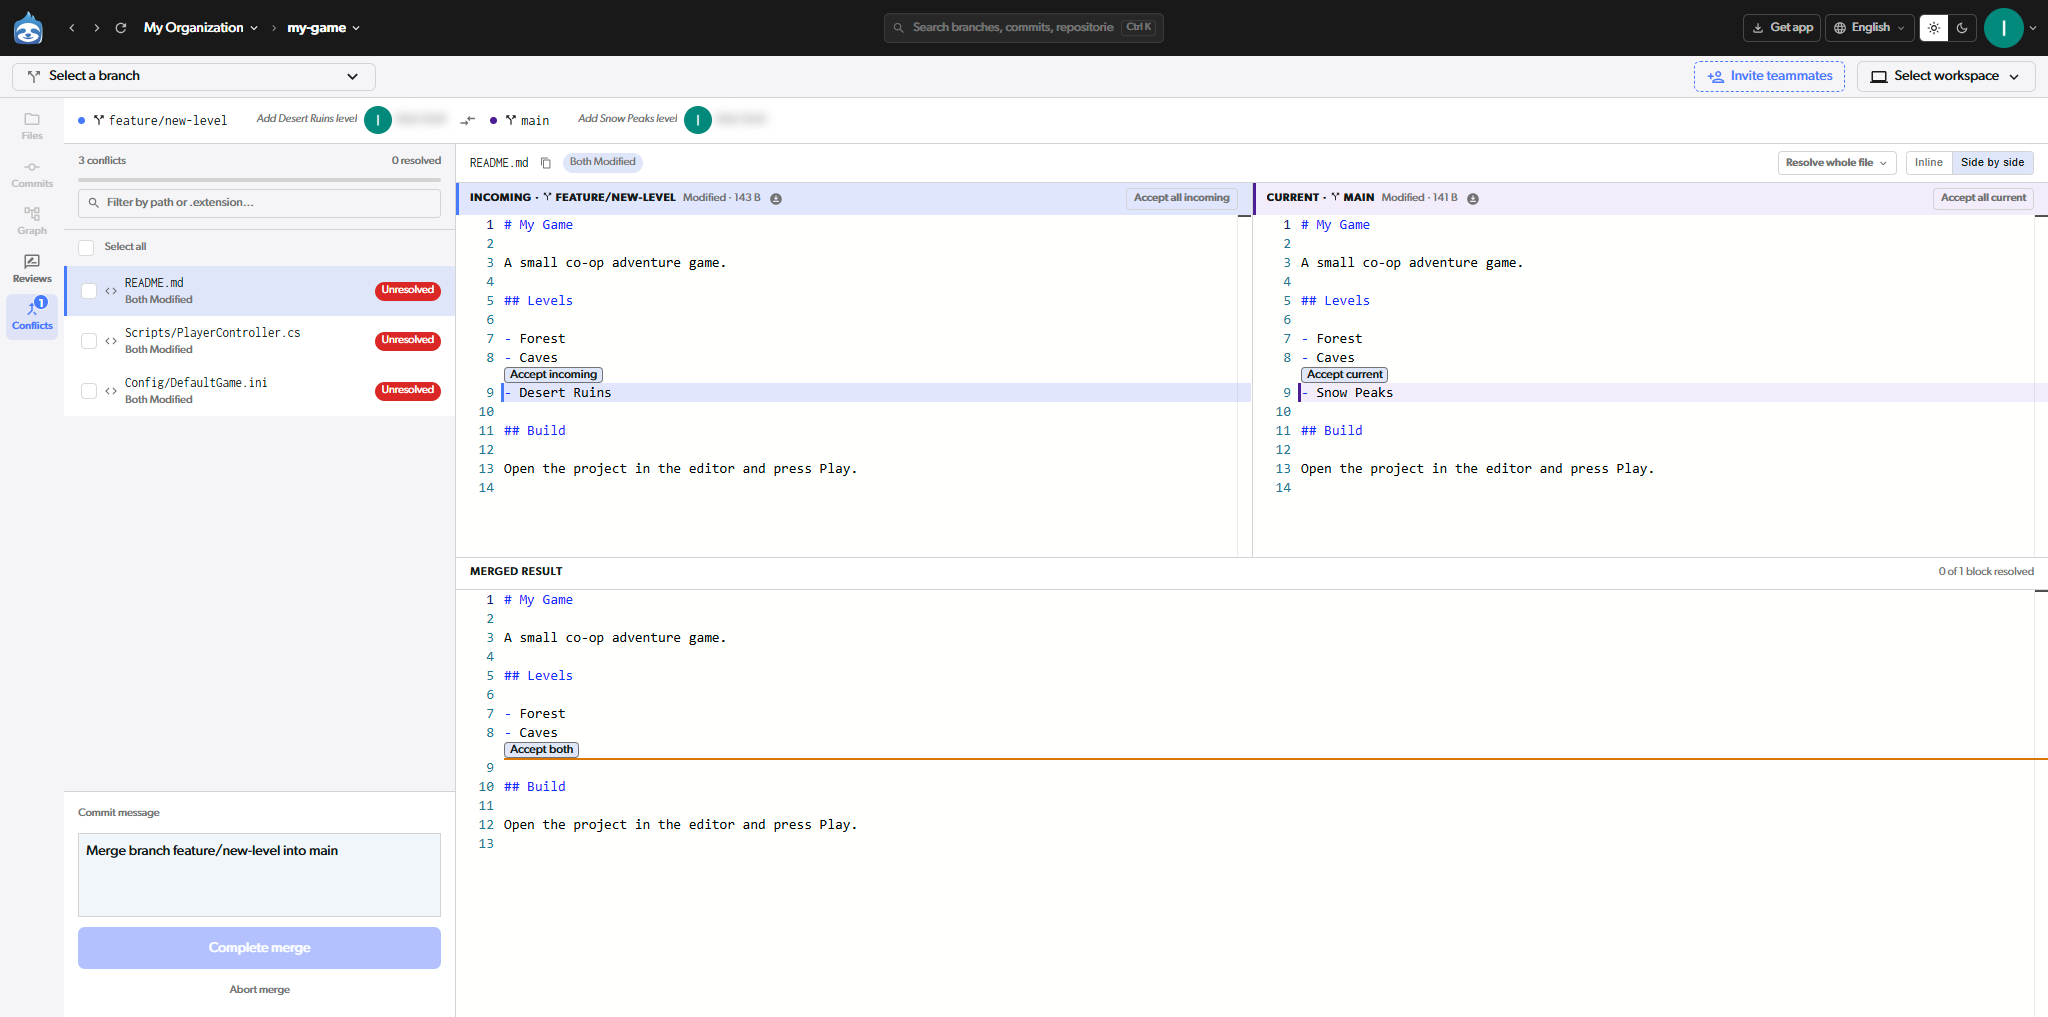Open Select a branch dropdown
Screen dimensions: 2048x1017
tap(194, 76)
